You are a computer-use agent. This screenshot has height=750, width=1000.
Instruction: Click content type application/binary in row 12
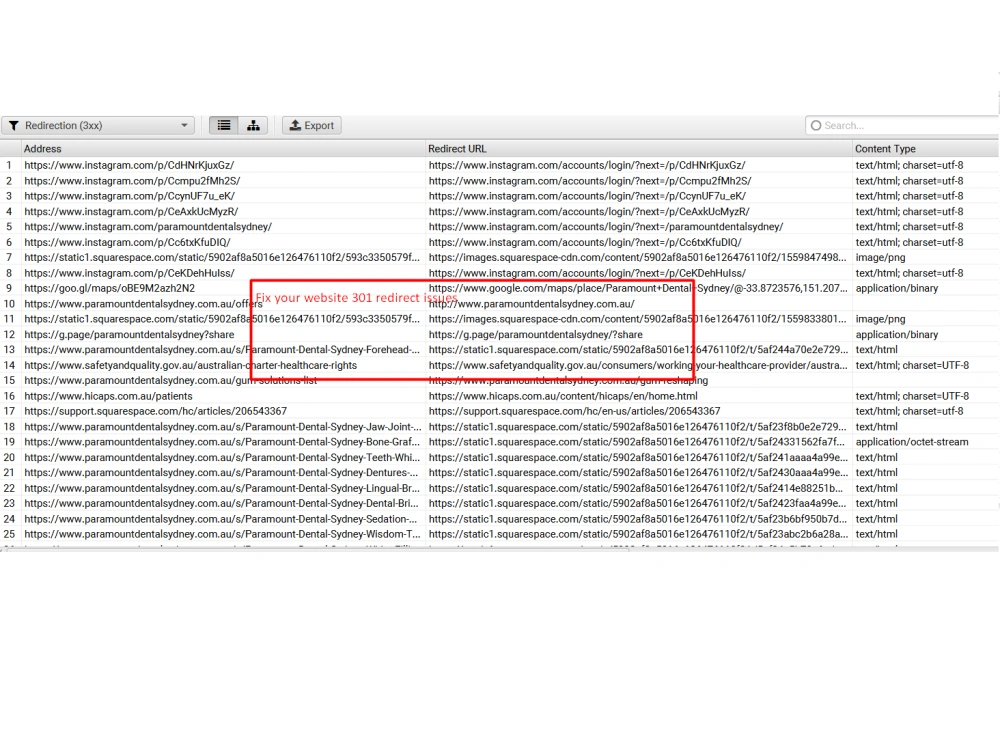(x=897, y=335)
